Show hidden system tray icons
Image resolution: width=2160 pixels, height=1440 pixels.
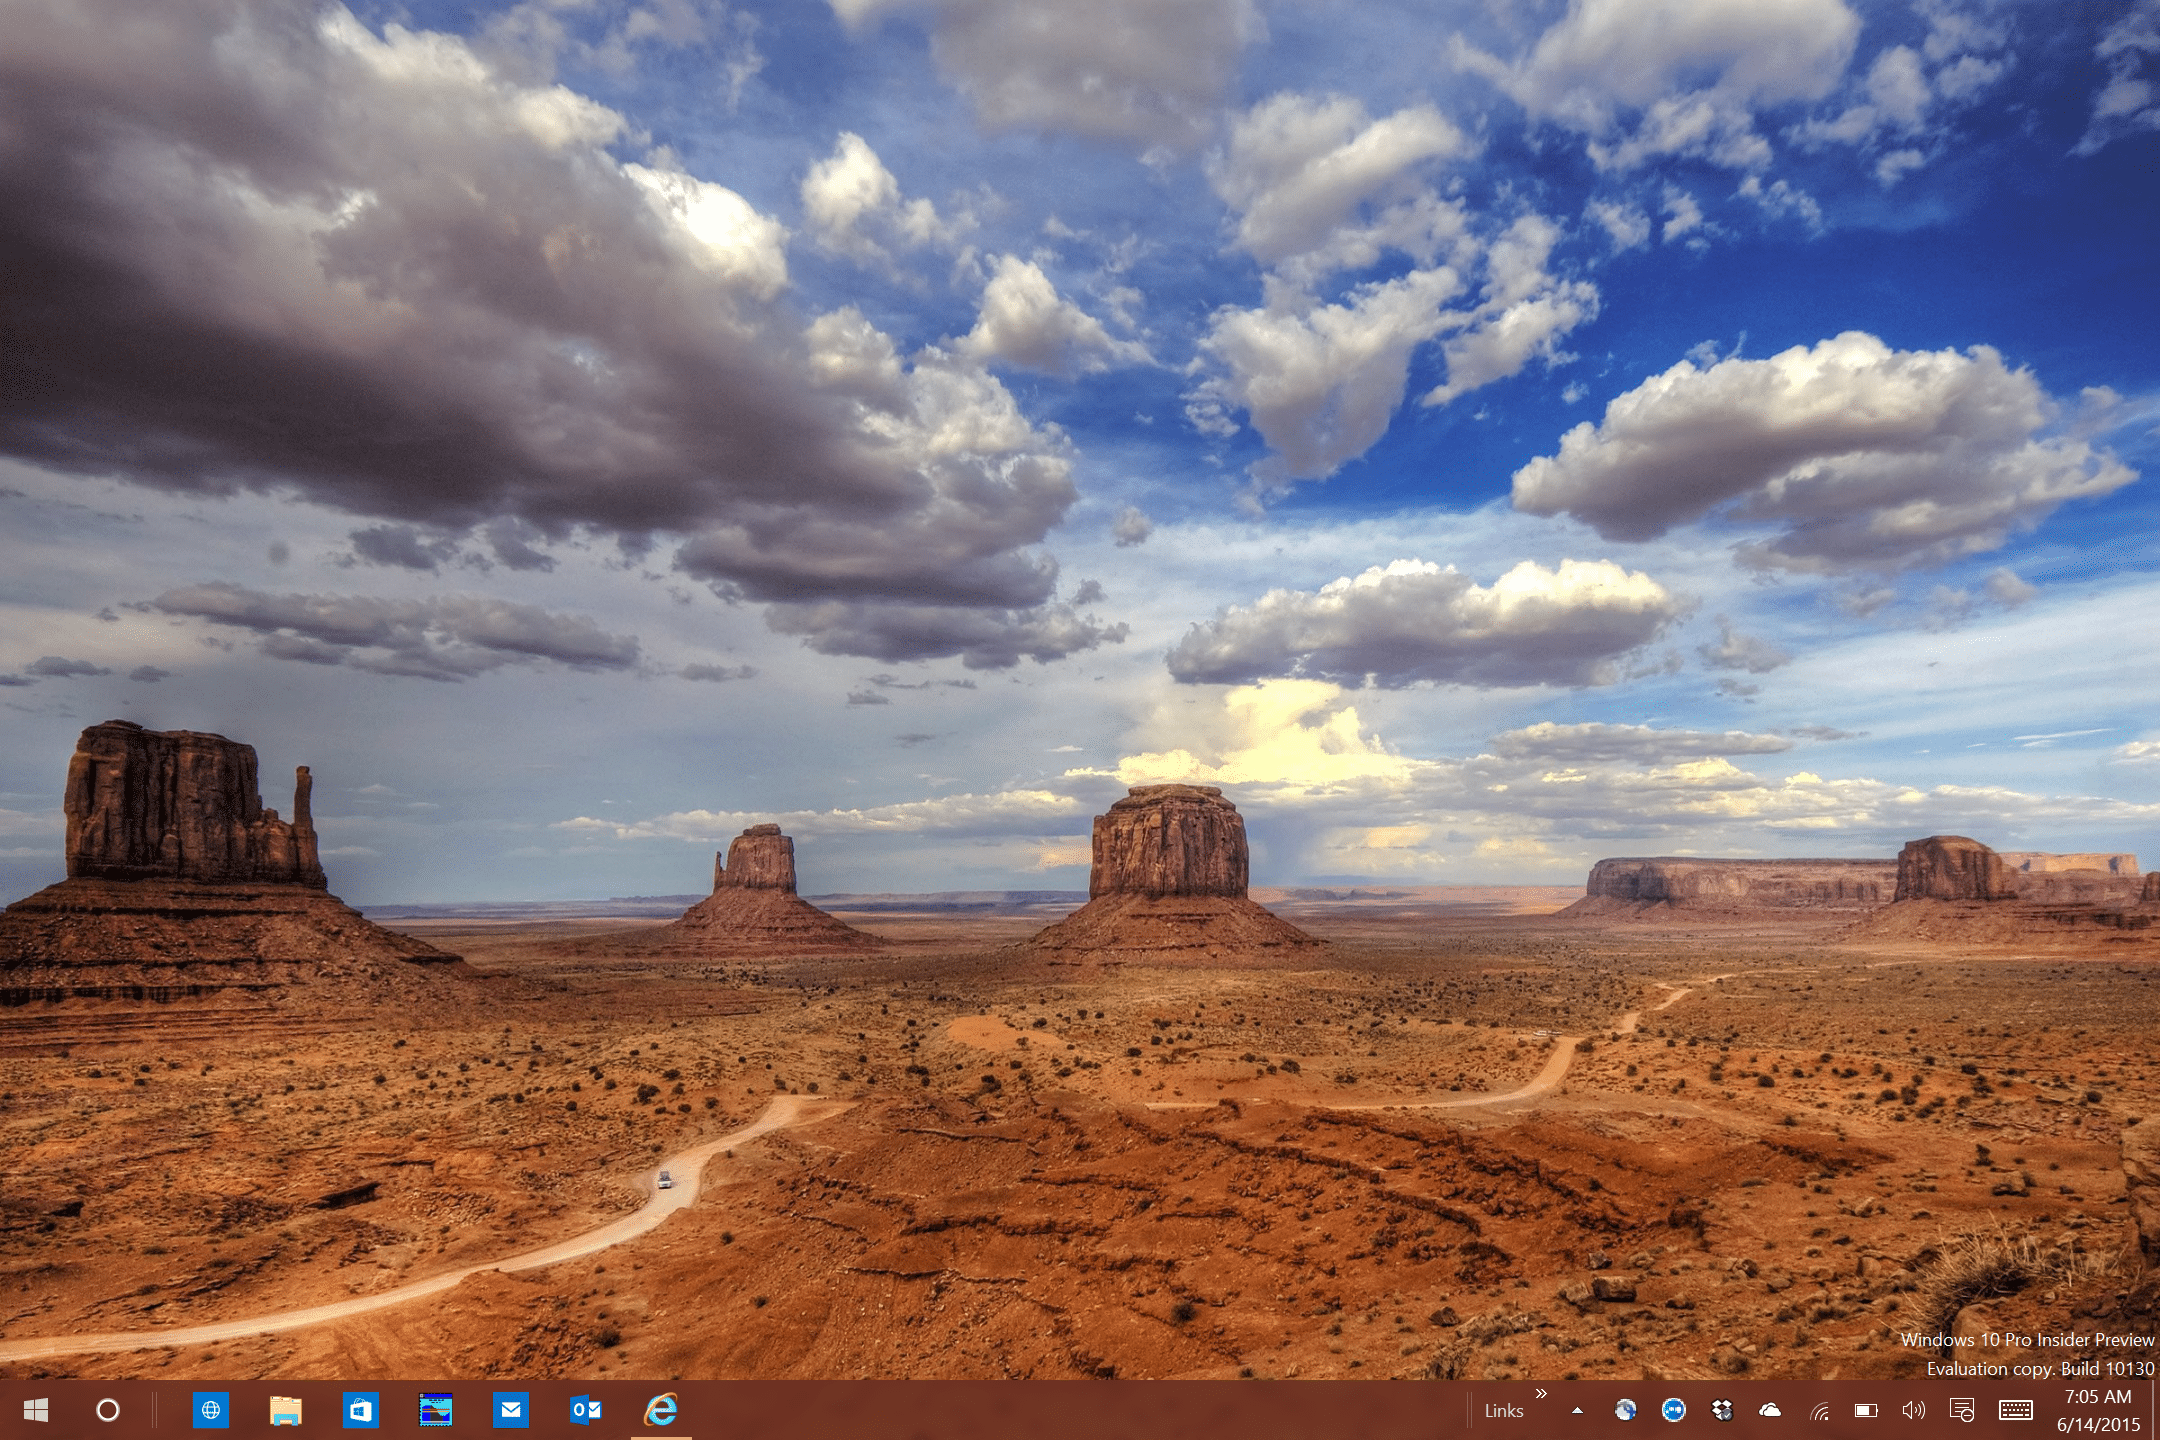pyautogui.click(x=1577, y=1411)
